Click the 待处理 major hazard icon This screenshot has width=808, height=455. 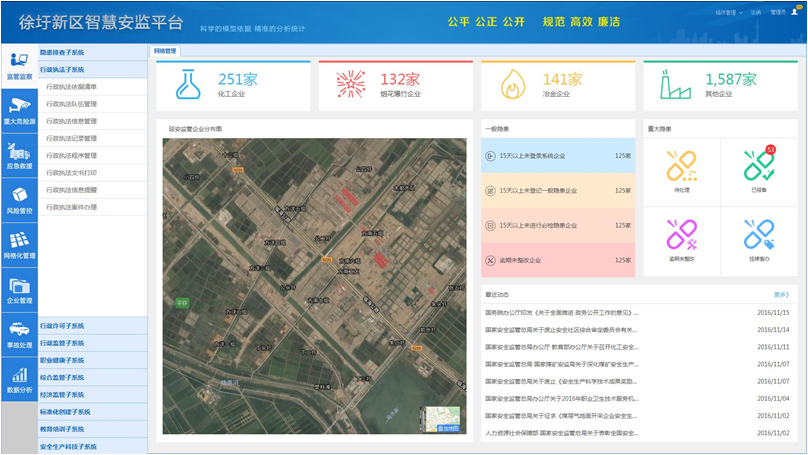(x=681, y=168)
